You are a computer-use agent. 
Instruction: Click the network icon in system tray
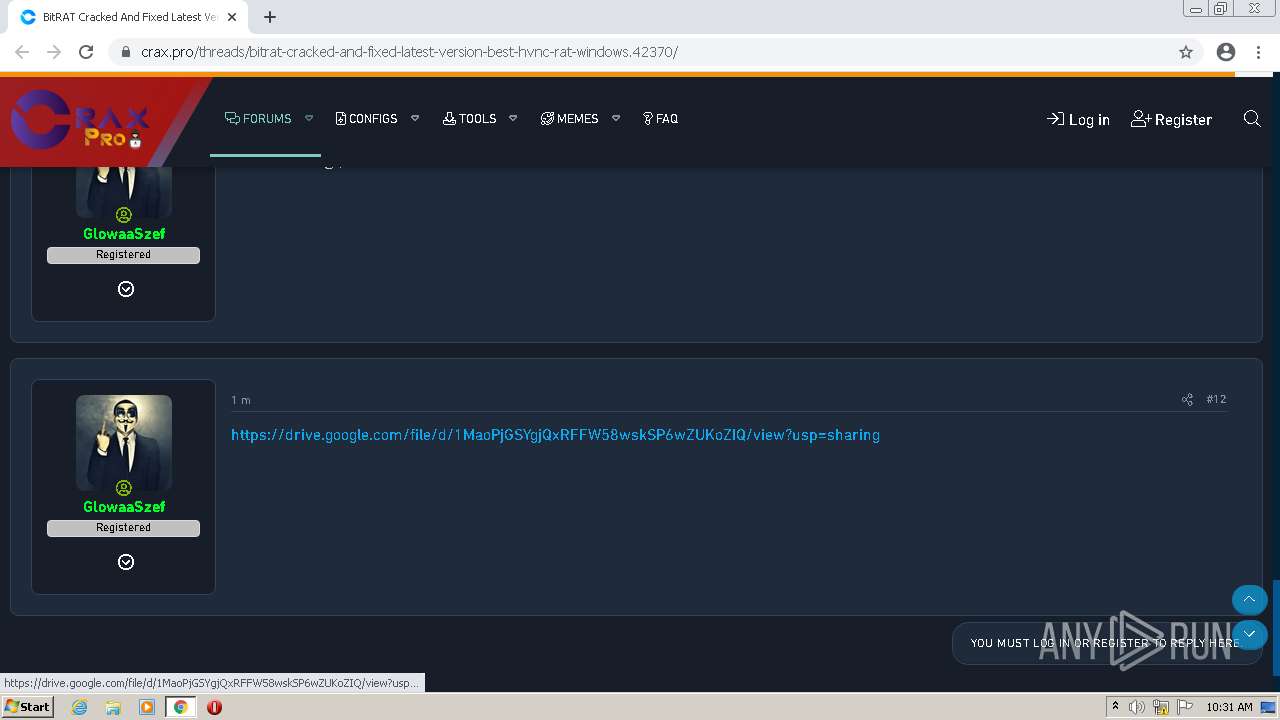[1161, 707]
